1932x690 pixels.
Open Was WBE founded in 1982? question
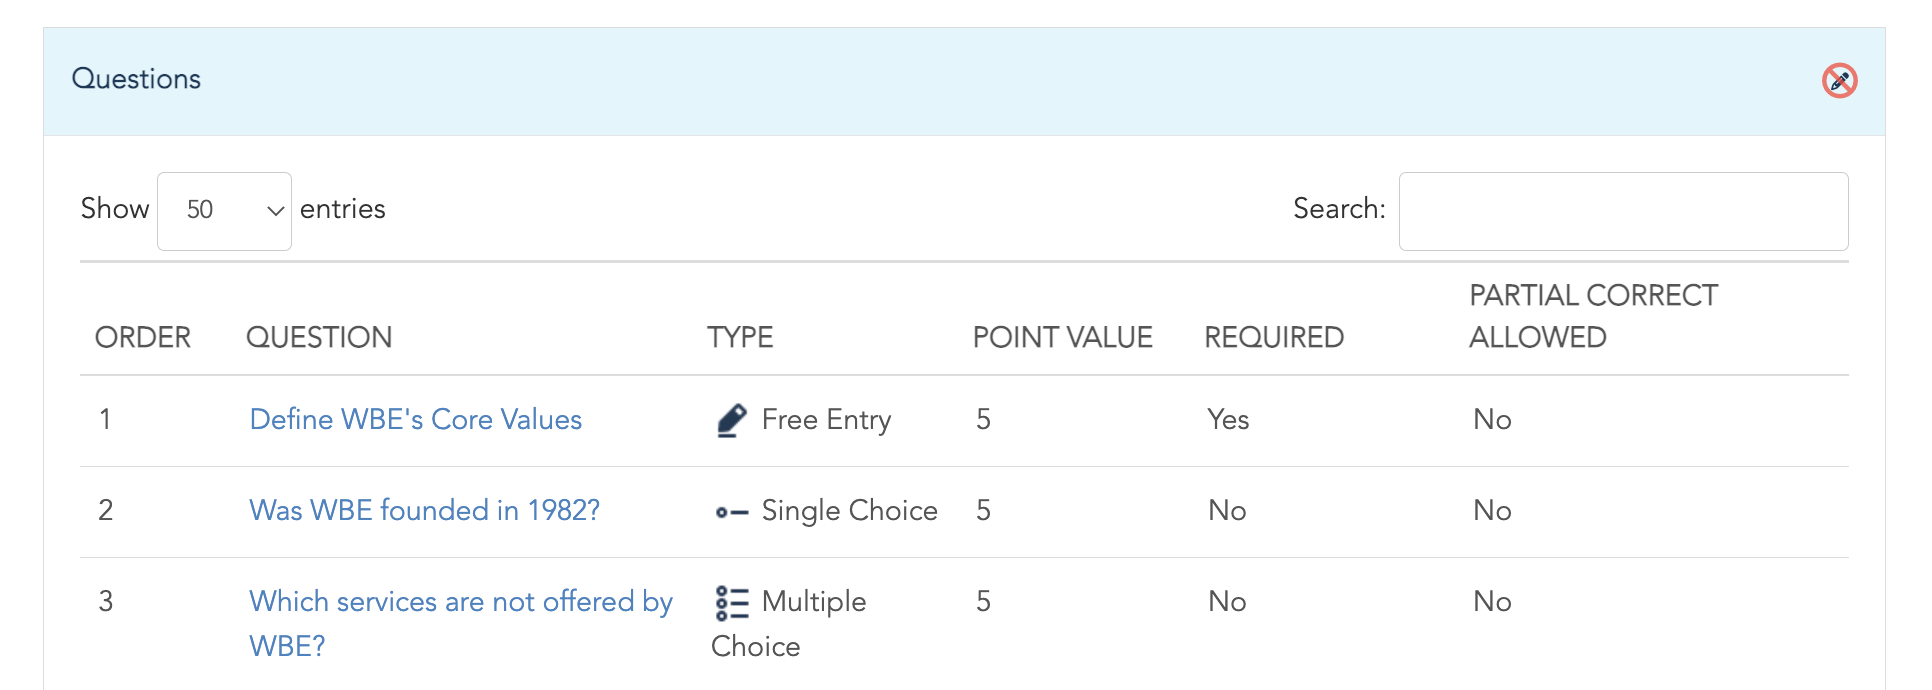click(x=424, y=510)
